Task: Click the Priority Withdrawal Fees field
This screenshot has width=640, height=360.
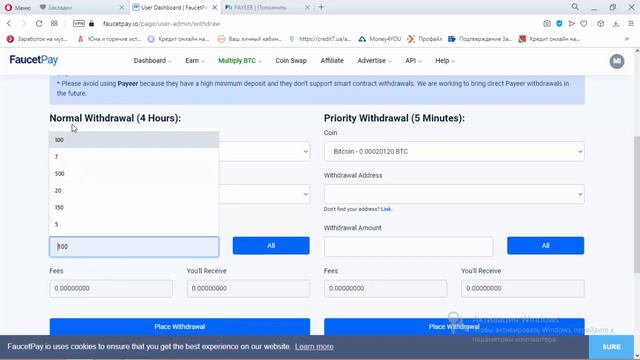Action: coord(385,288)
